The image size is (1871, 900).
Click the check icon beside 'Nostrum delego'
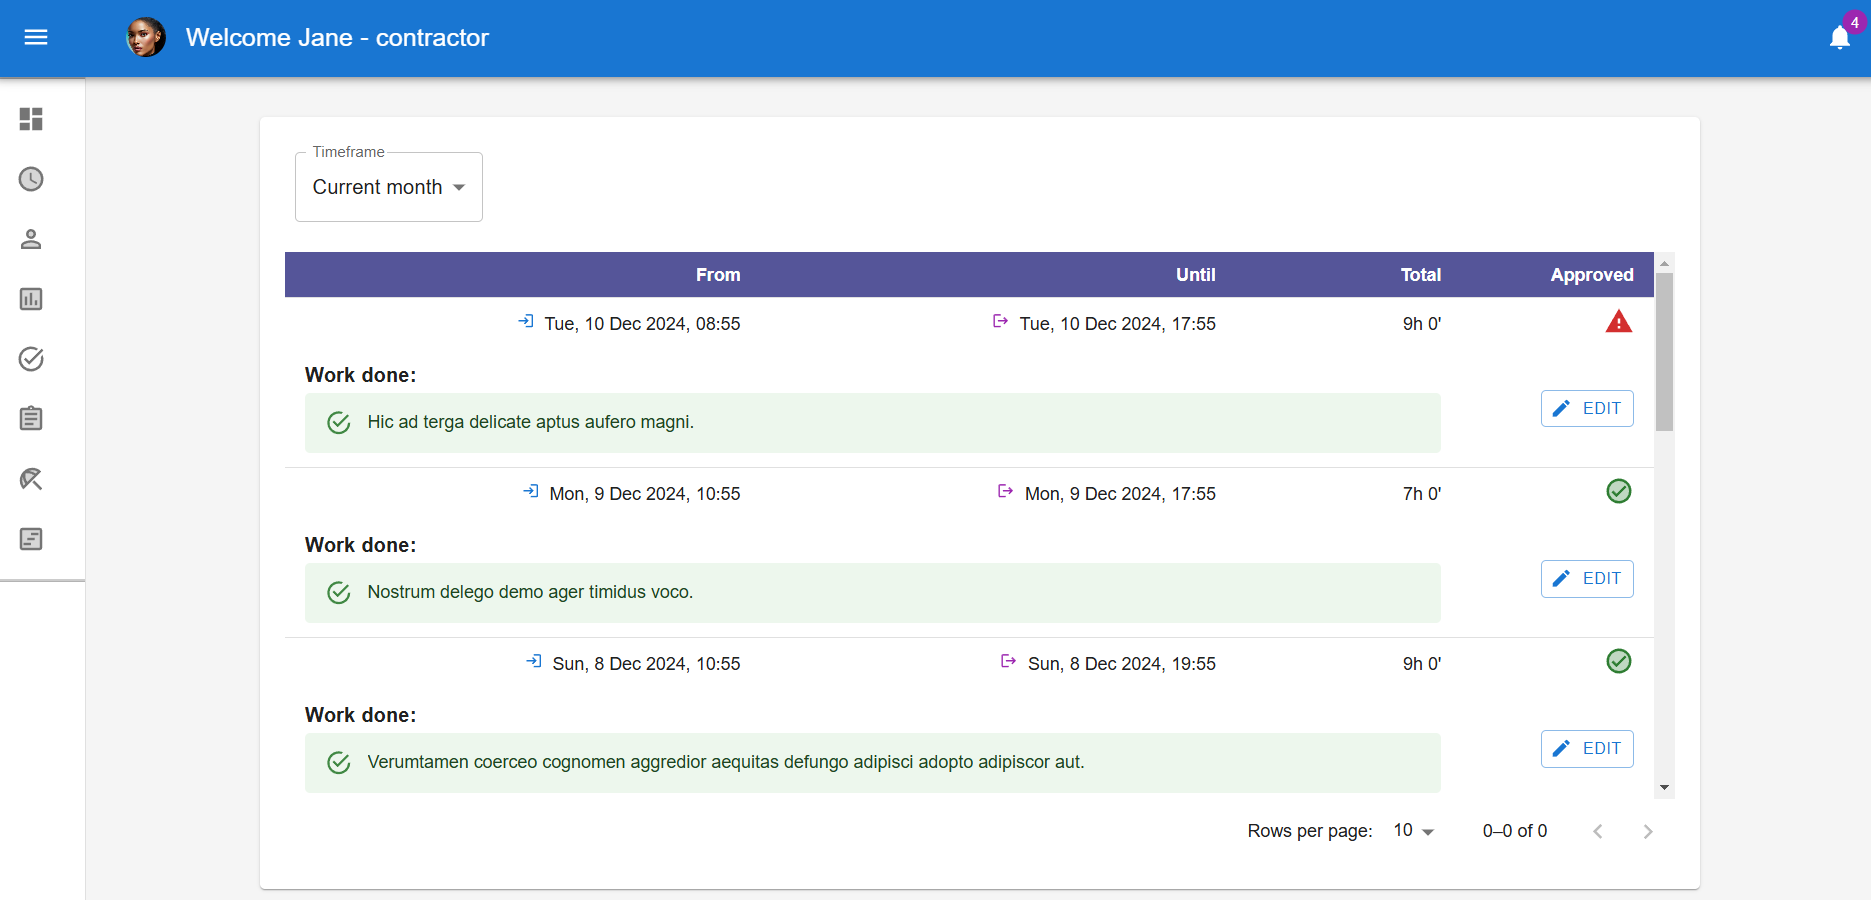coord(339,592)
